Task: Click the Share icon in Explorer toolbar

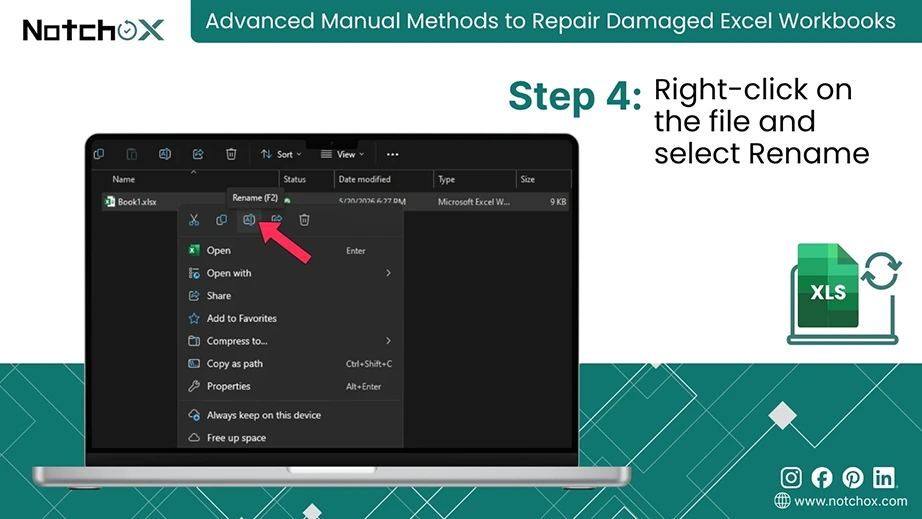Action: 198,154
